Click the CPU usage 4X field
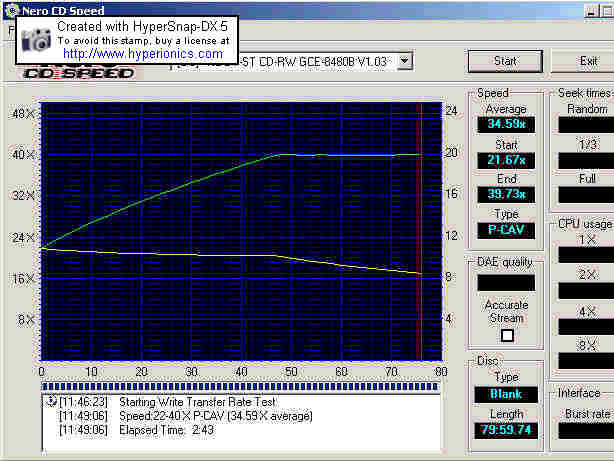Image resolution: width=614 pixels, height=461 pixels. pyautogui.click(x=586, y=326)
